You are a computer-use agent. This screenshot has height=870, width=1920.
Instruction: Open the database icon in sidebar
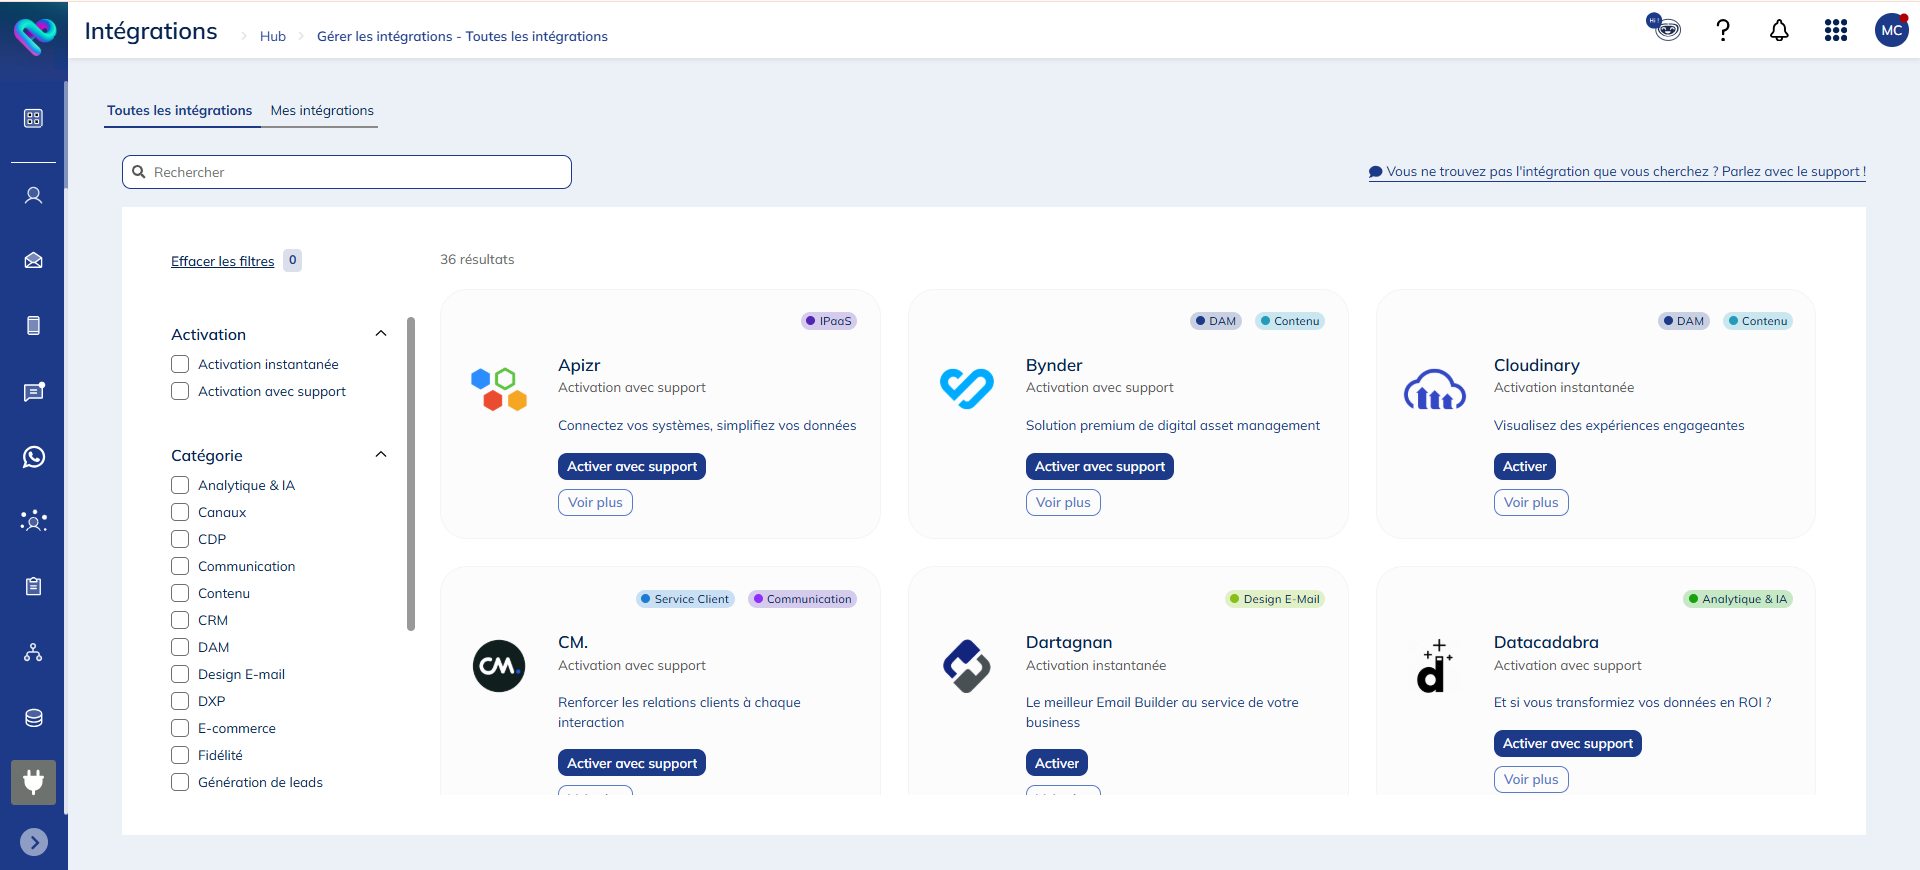coord(34,718)
